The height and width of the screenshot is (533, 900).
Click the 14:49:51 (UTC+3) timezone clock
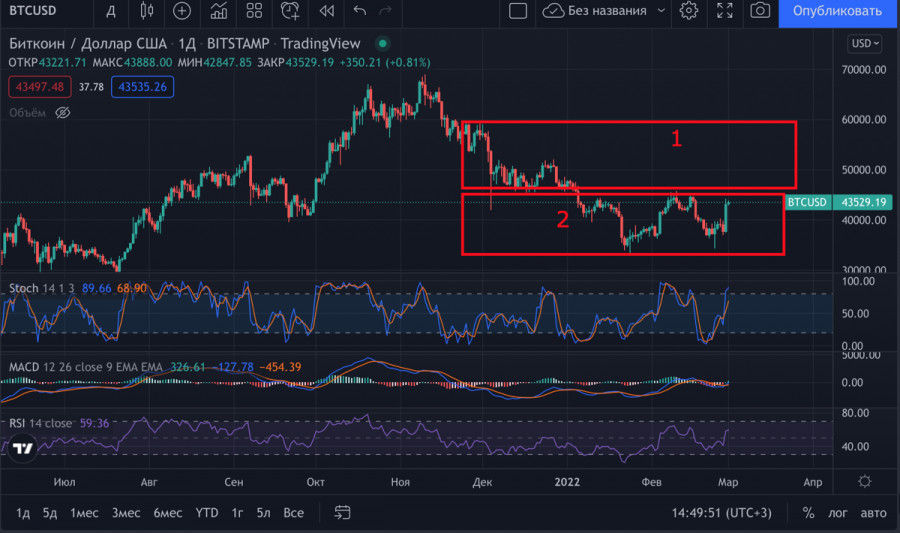coord(721,513)
